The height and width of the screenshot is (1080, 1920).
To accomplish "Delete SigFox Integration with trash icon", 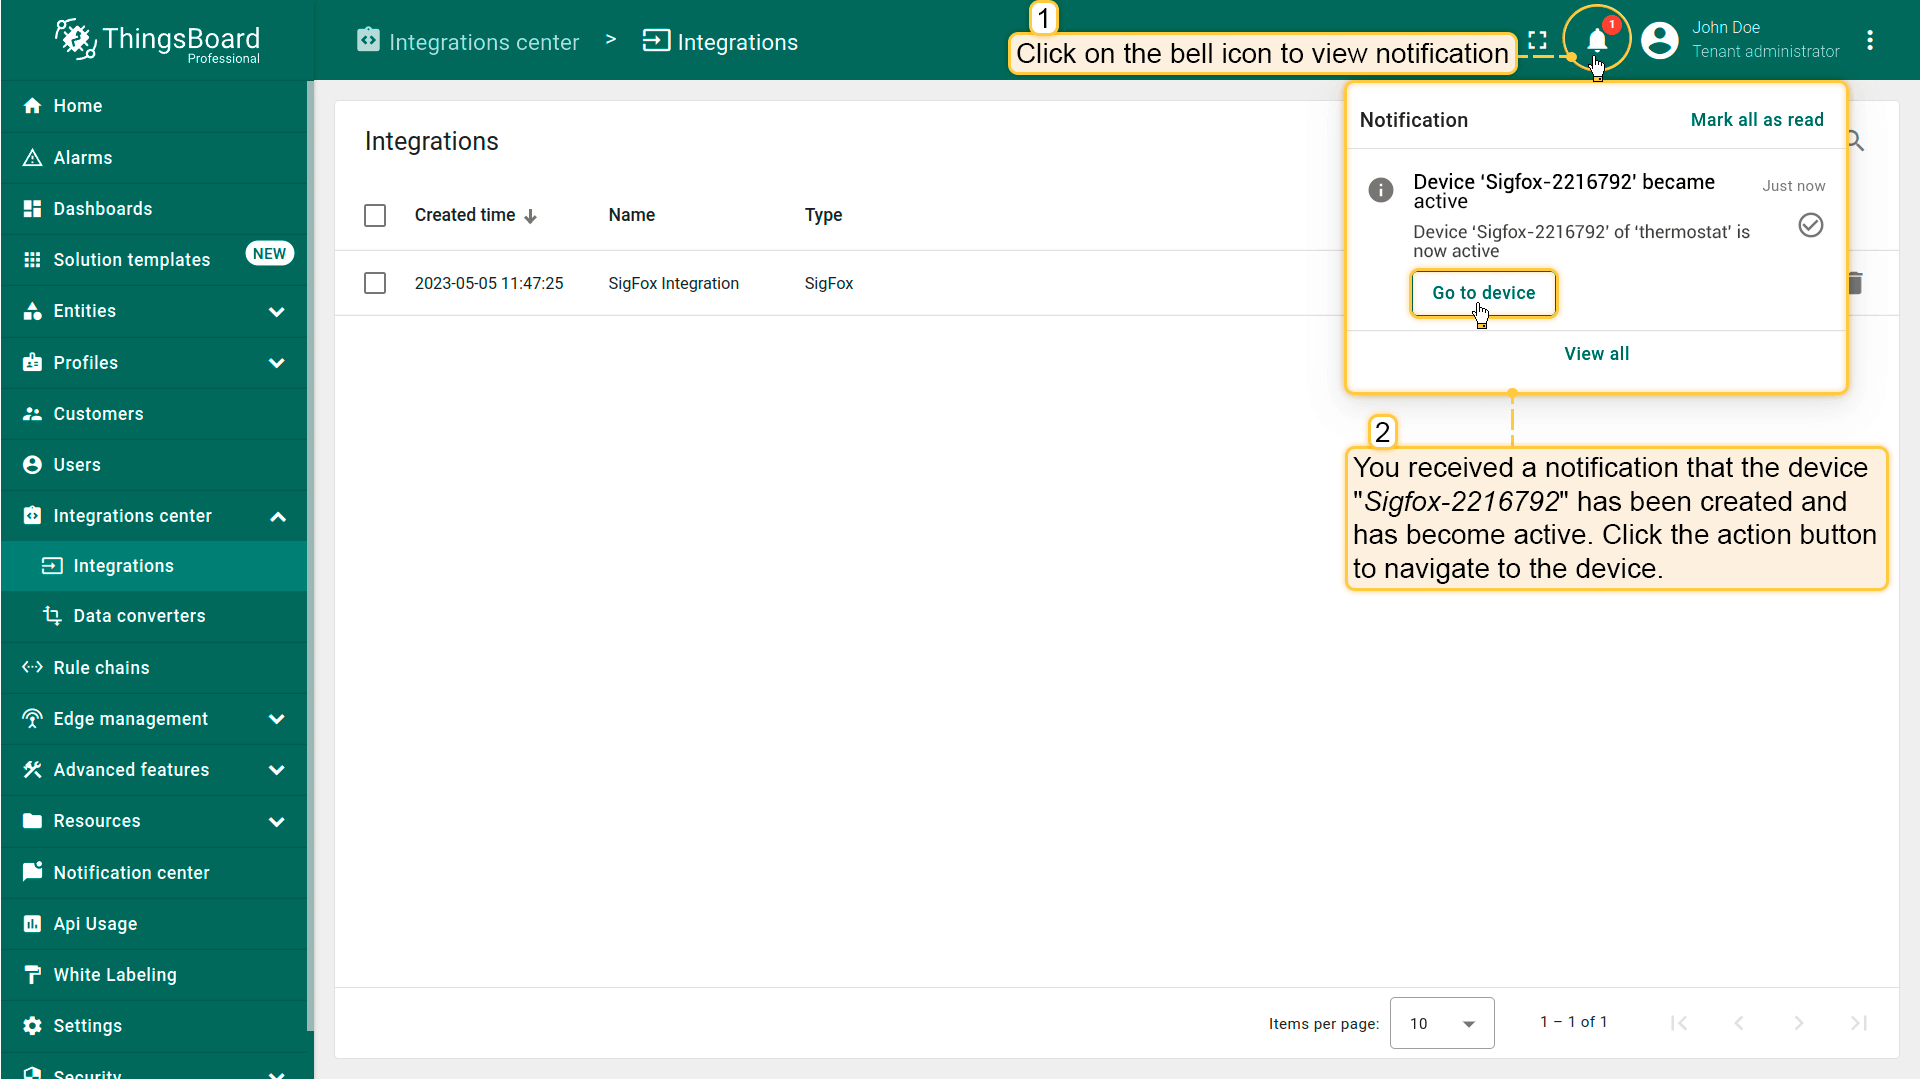I will (1855, 283).
